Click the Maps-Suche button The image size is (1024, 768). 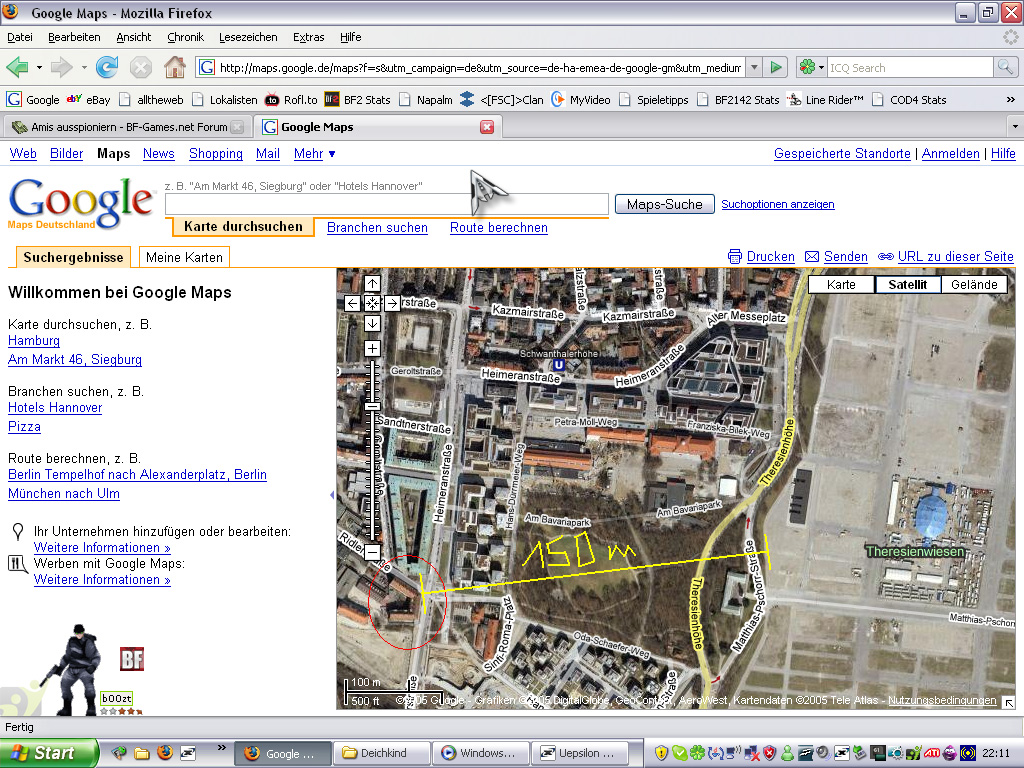tap(664, 204)
